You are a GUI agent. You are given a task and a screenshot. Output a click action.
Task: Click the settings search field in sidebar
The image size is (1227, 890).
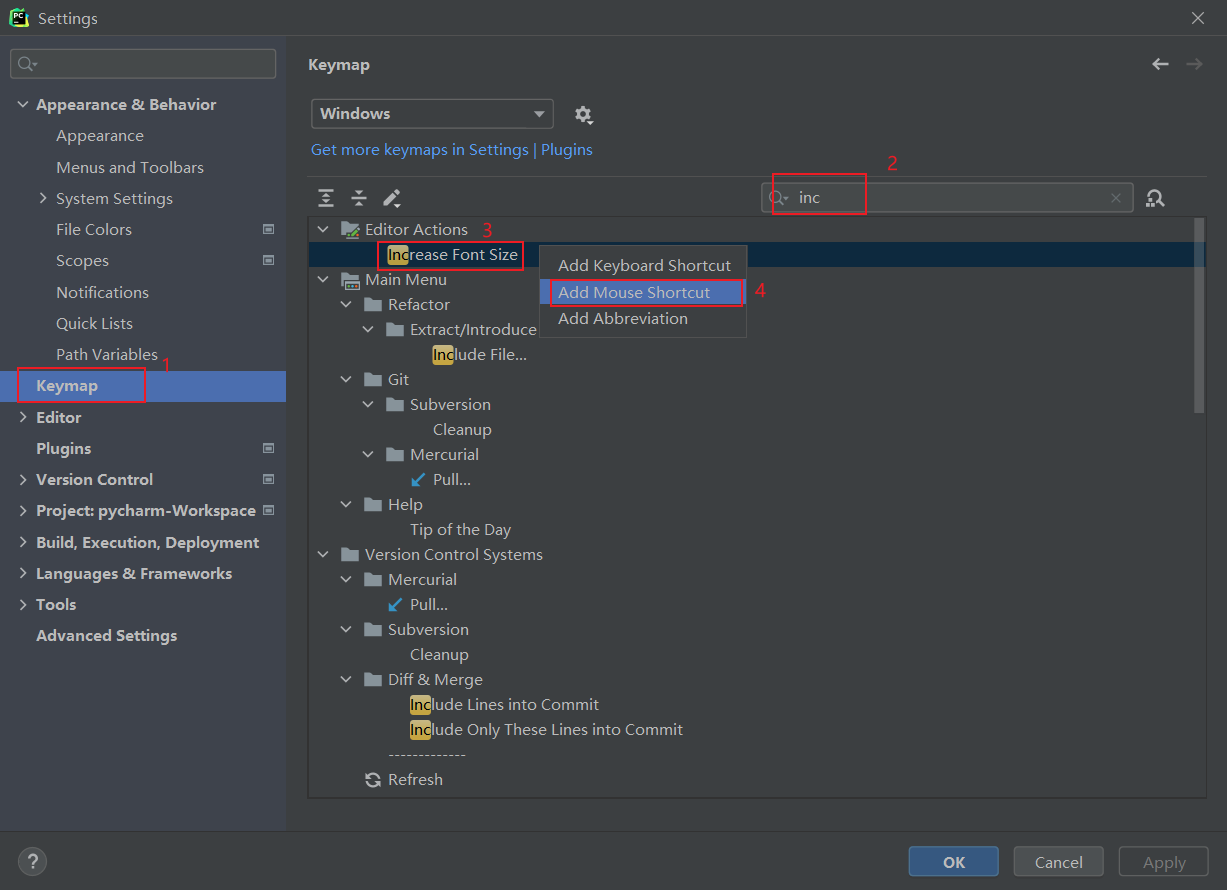pos(143,64)
